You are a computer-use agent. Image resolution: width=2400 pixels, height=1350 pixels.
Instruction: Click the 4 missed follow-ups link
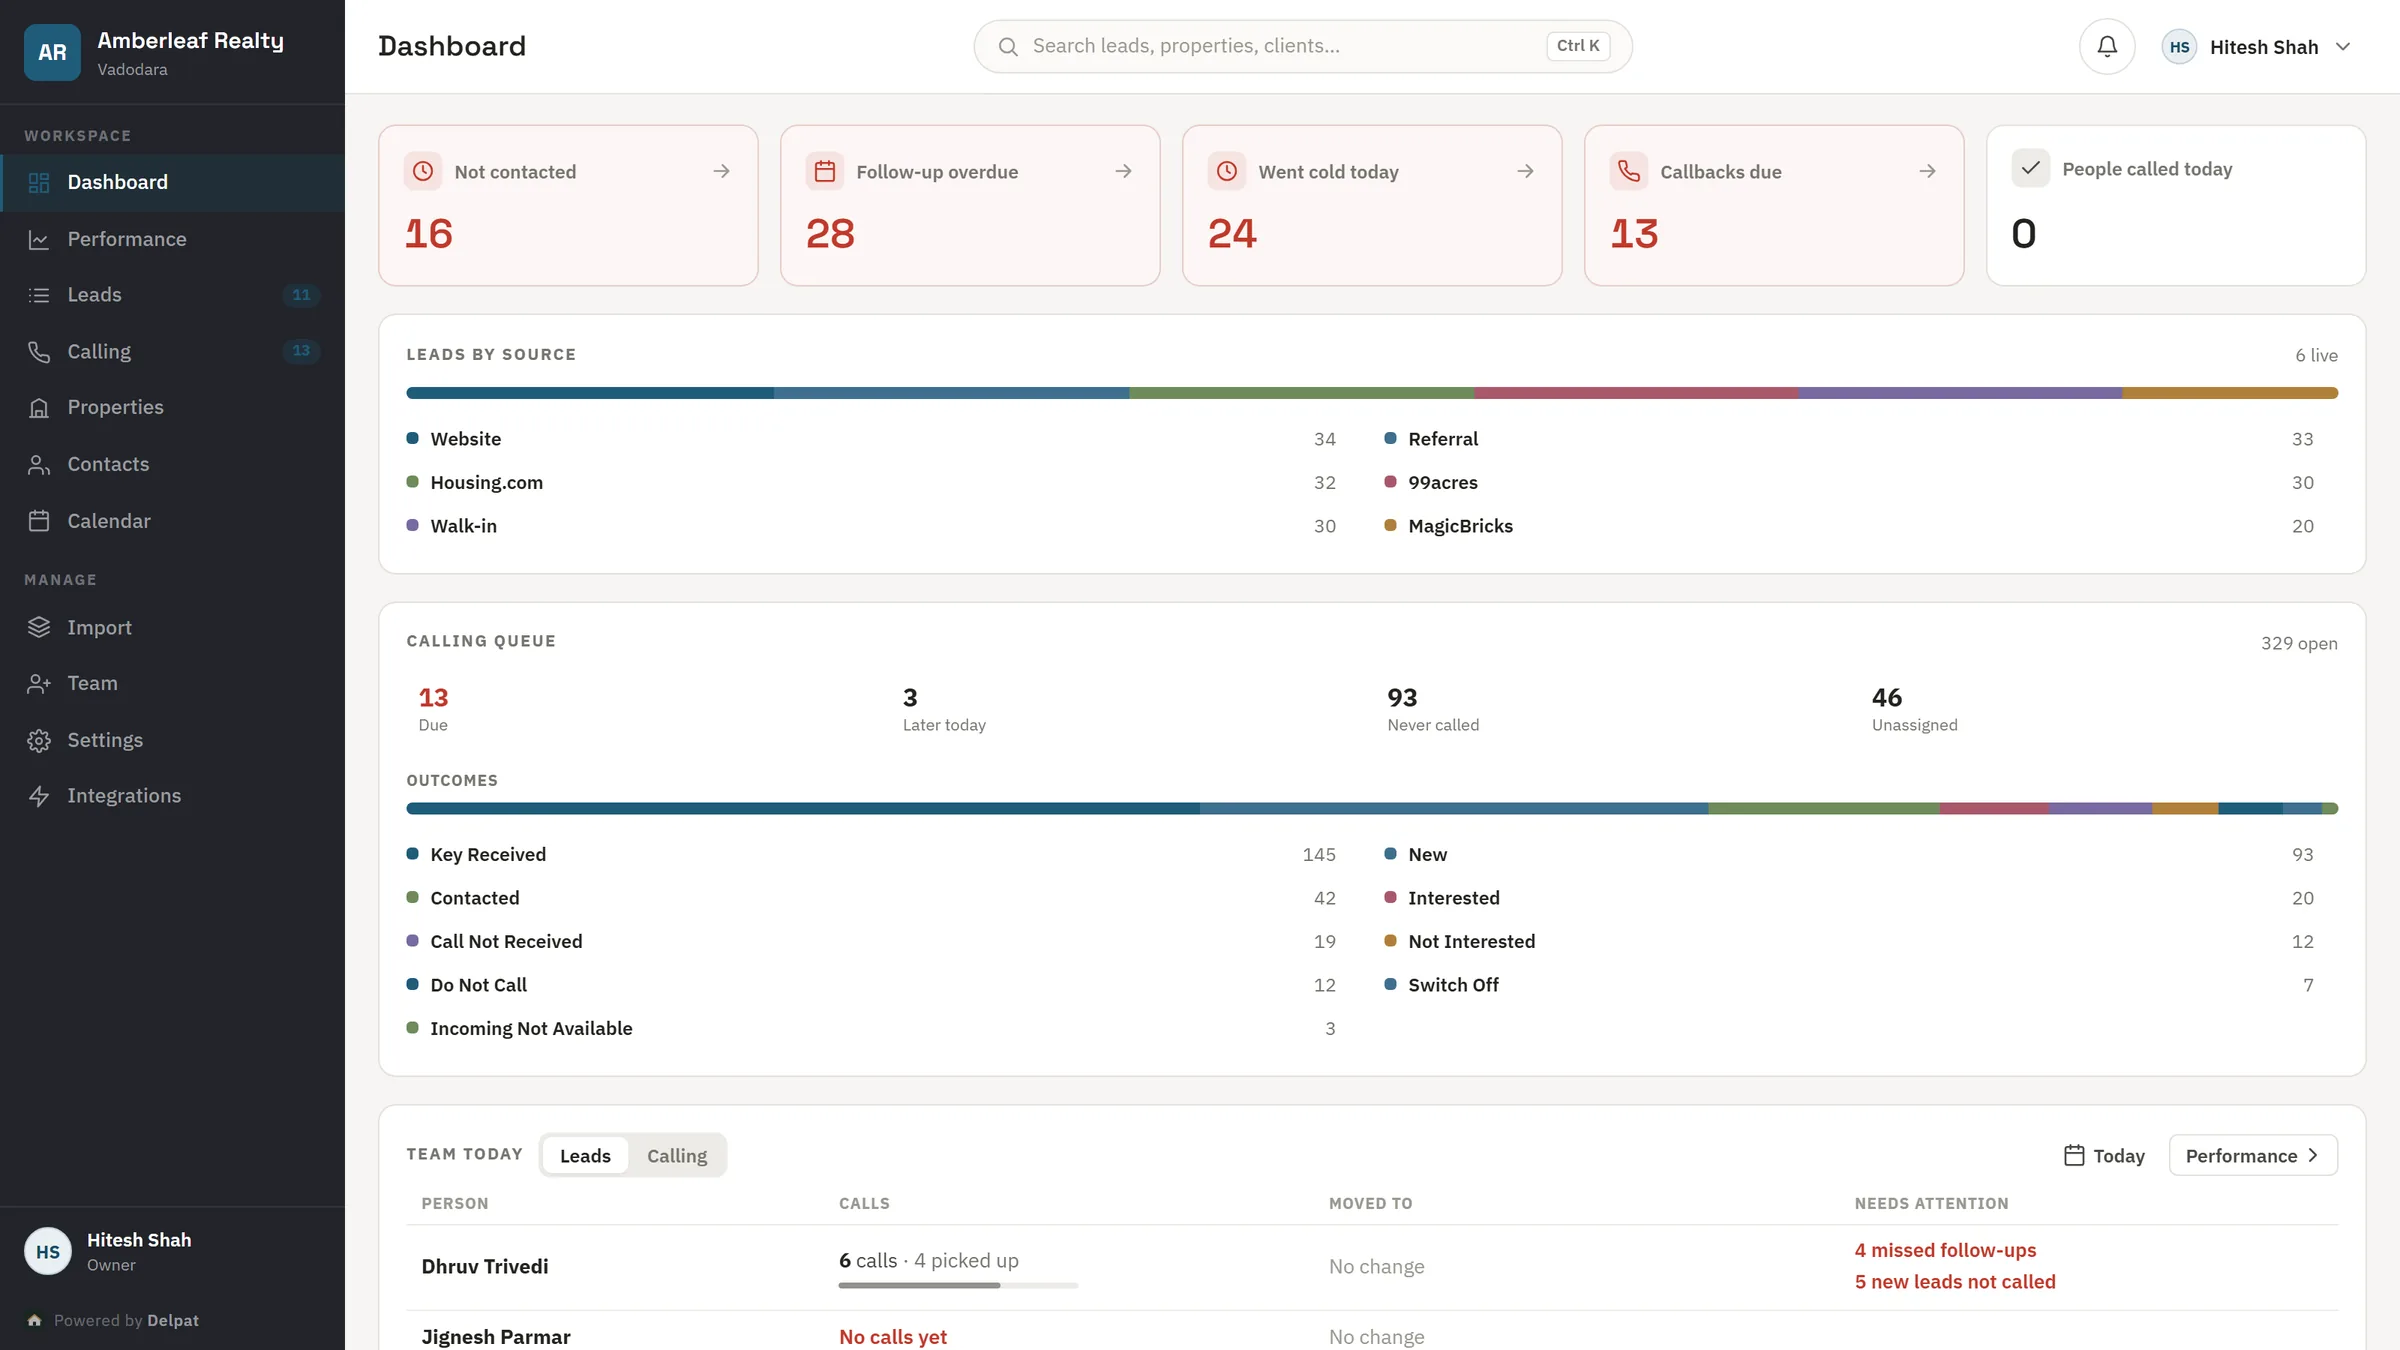pos(1945,1250)
